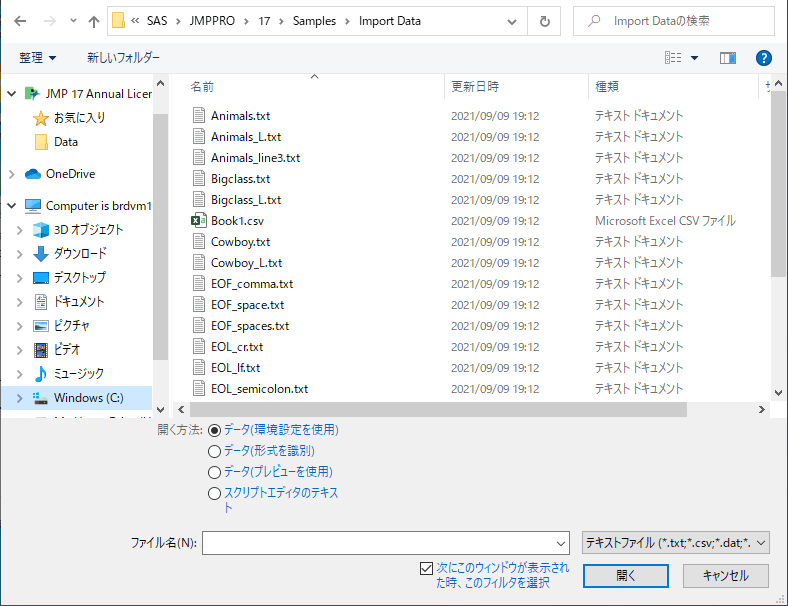Select OneDrive cloud icon in sidebar
This screenshot has height=606, width=788.
coord(33,174)
